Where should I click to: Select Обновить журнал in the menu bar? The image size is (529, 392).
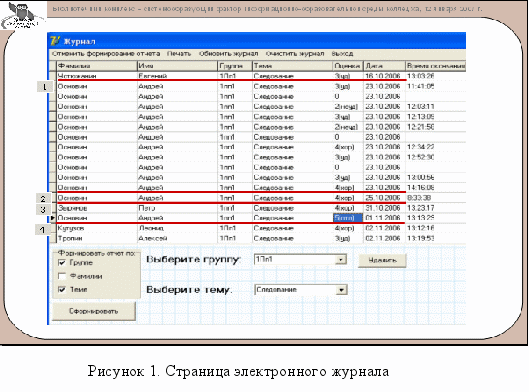(x=228, y=54)
